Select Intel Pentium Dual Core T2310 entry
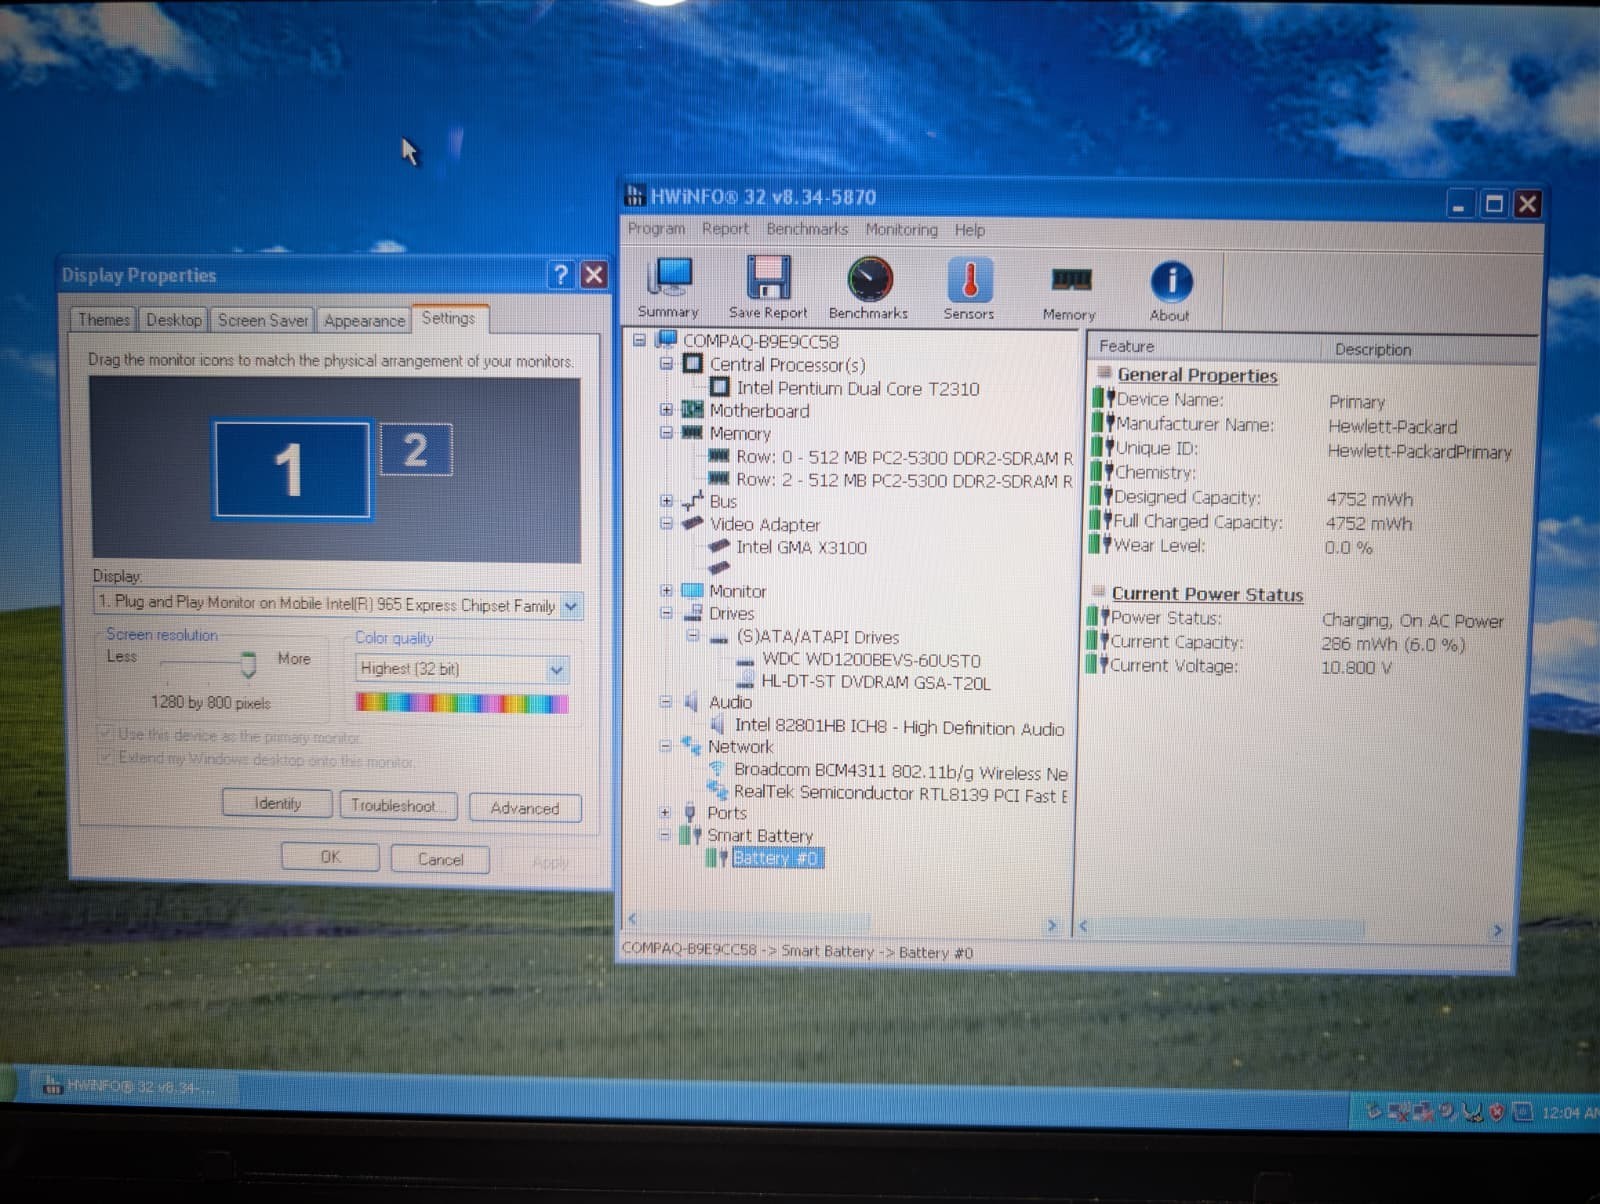 [858, 388]
